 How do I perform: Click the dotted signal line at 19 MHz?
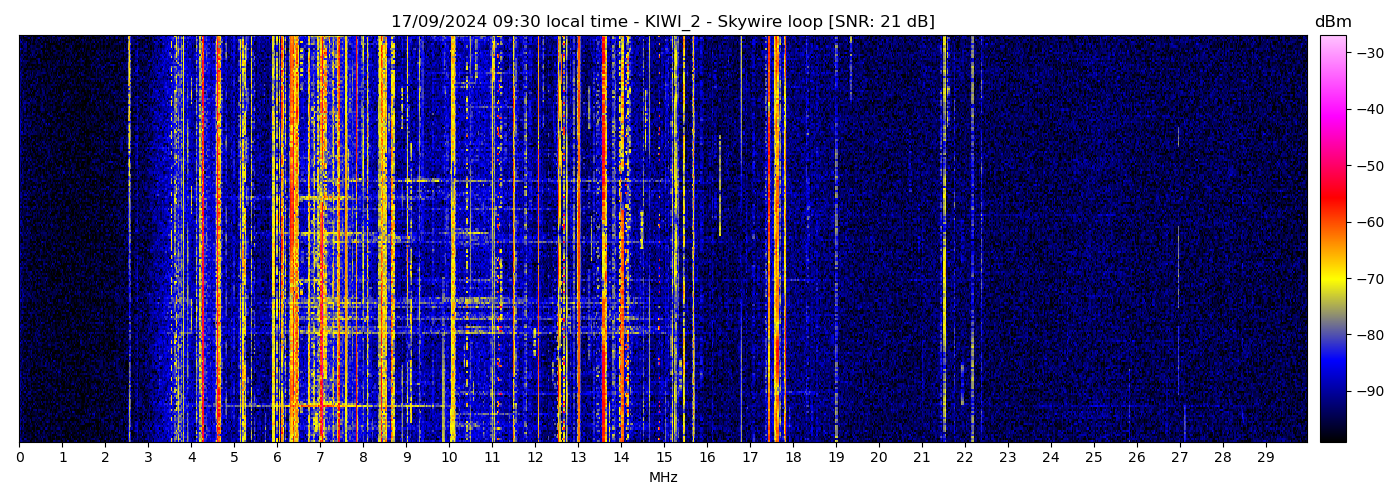[836, 240]
